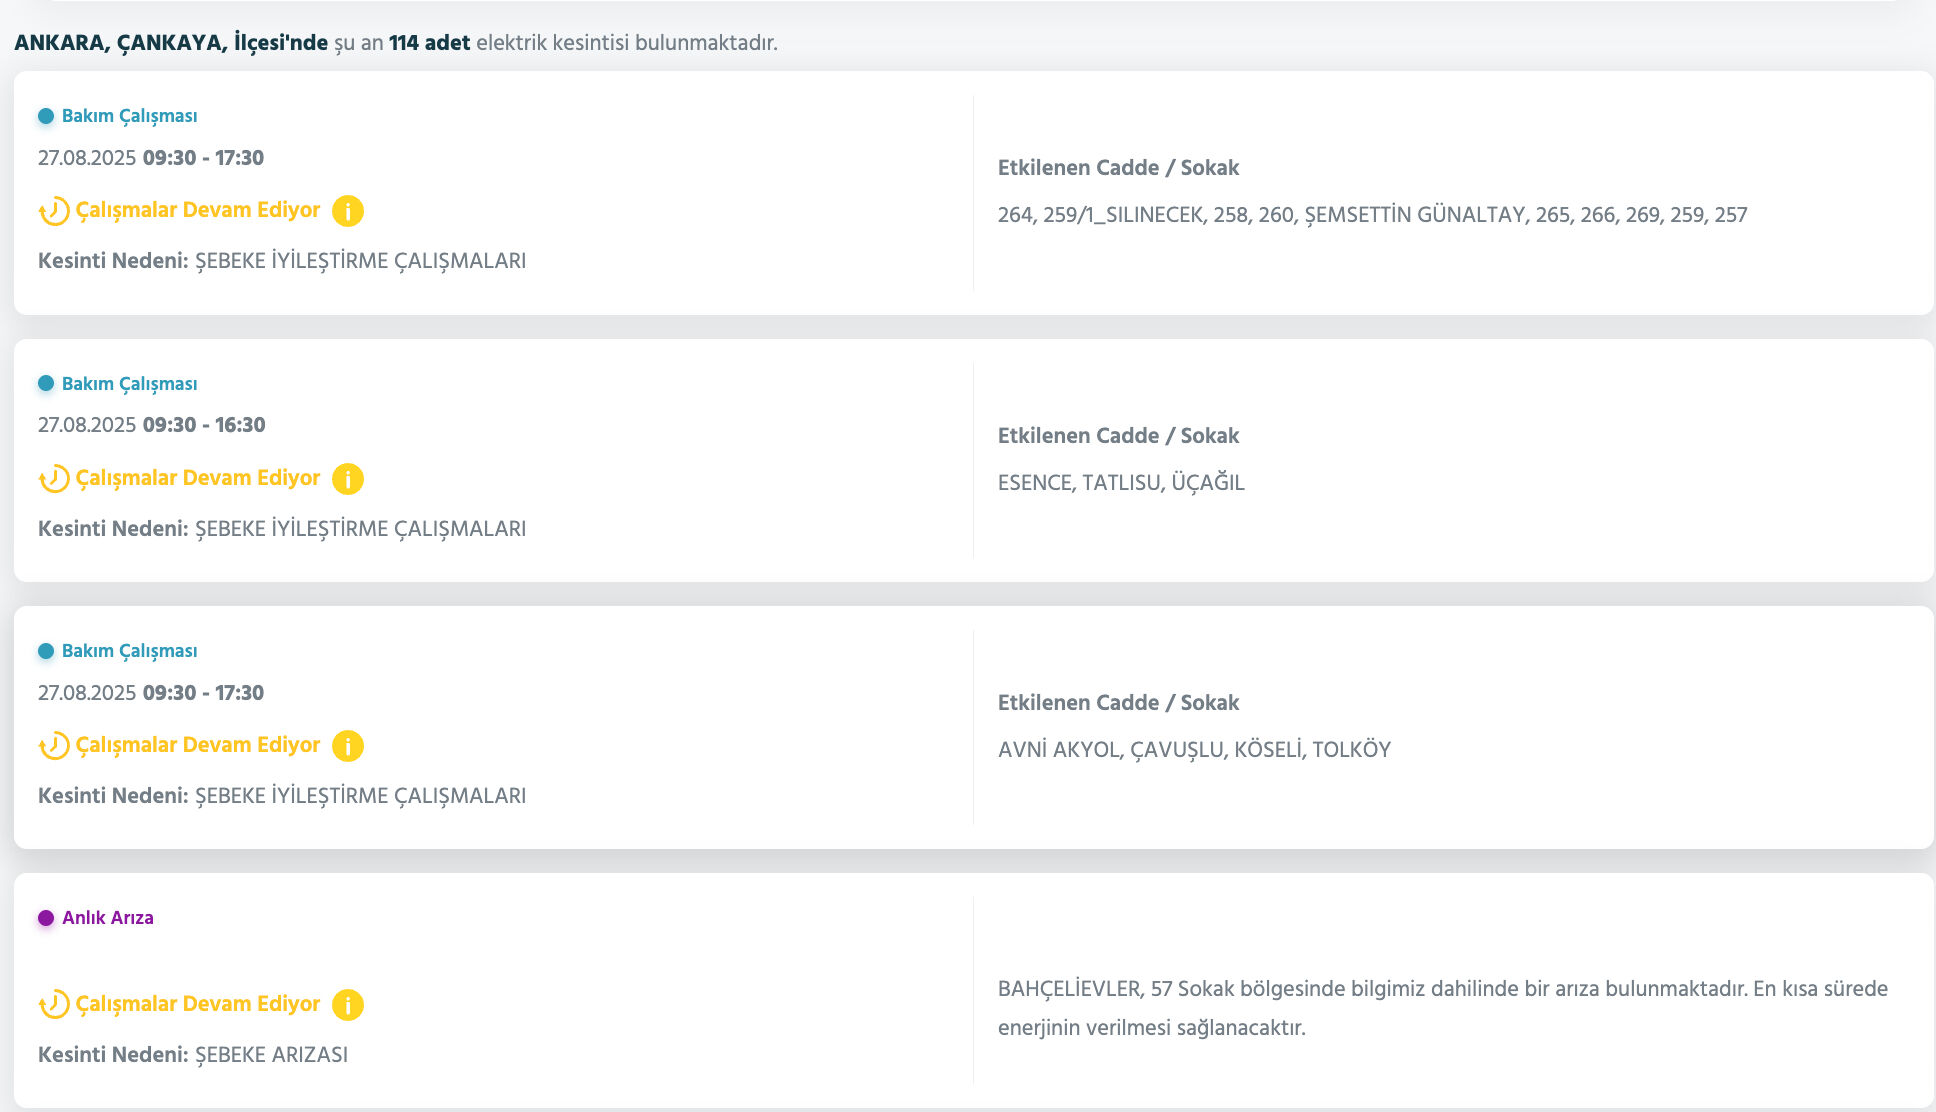Click the purple dot beside Anlık Arıza
Screen dimensions: 1936x1112
point(46,918)
